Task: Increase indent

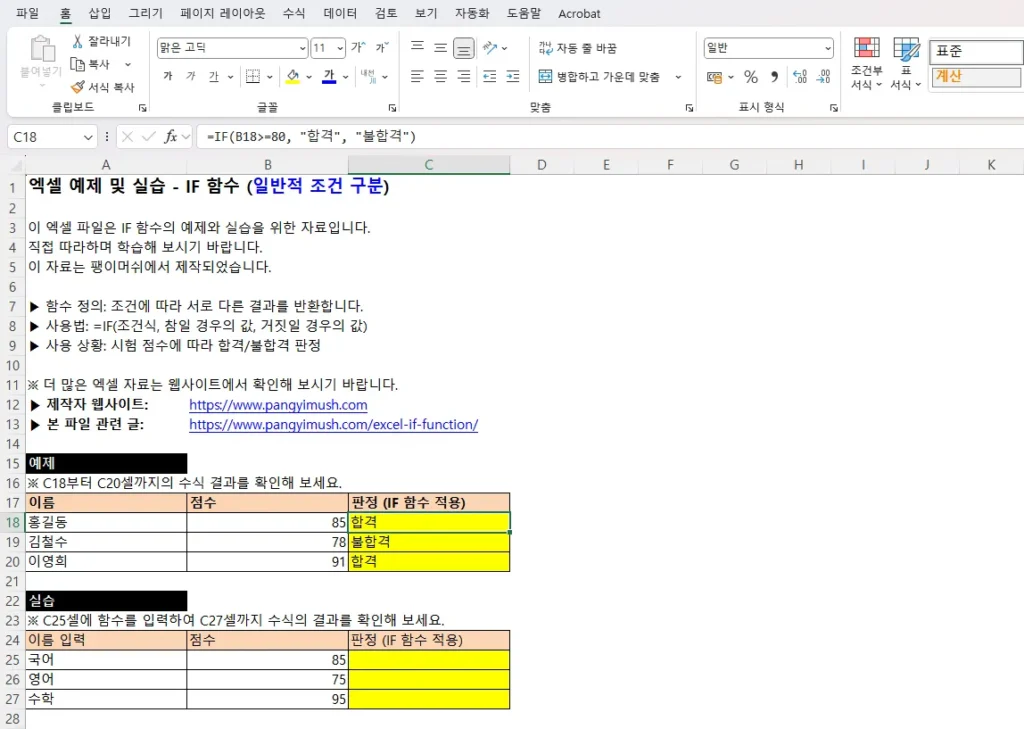Action: pyautogui.click(x=513, y=76)
